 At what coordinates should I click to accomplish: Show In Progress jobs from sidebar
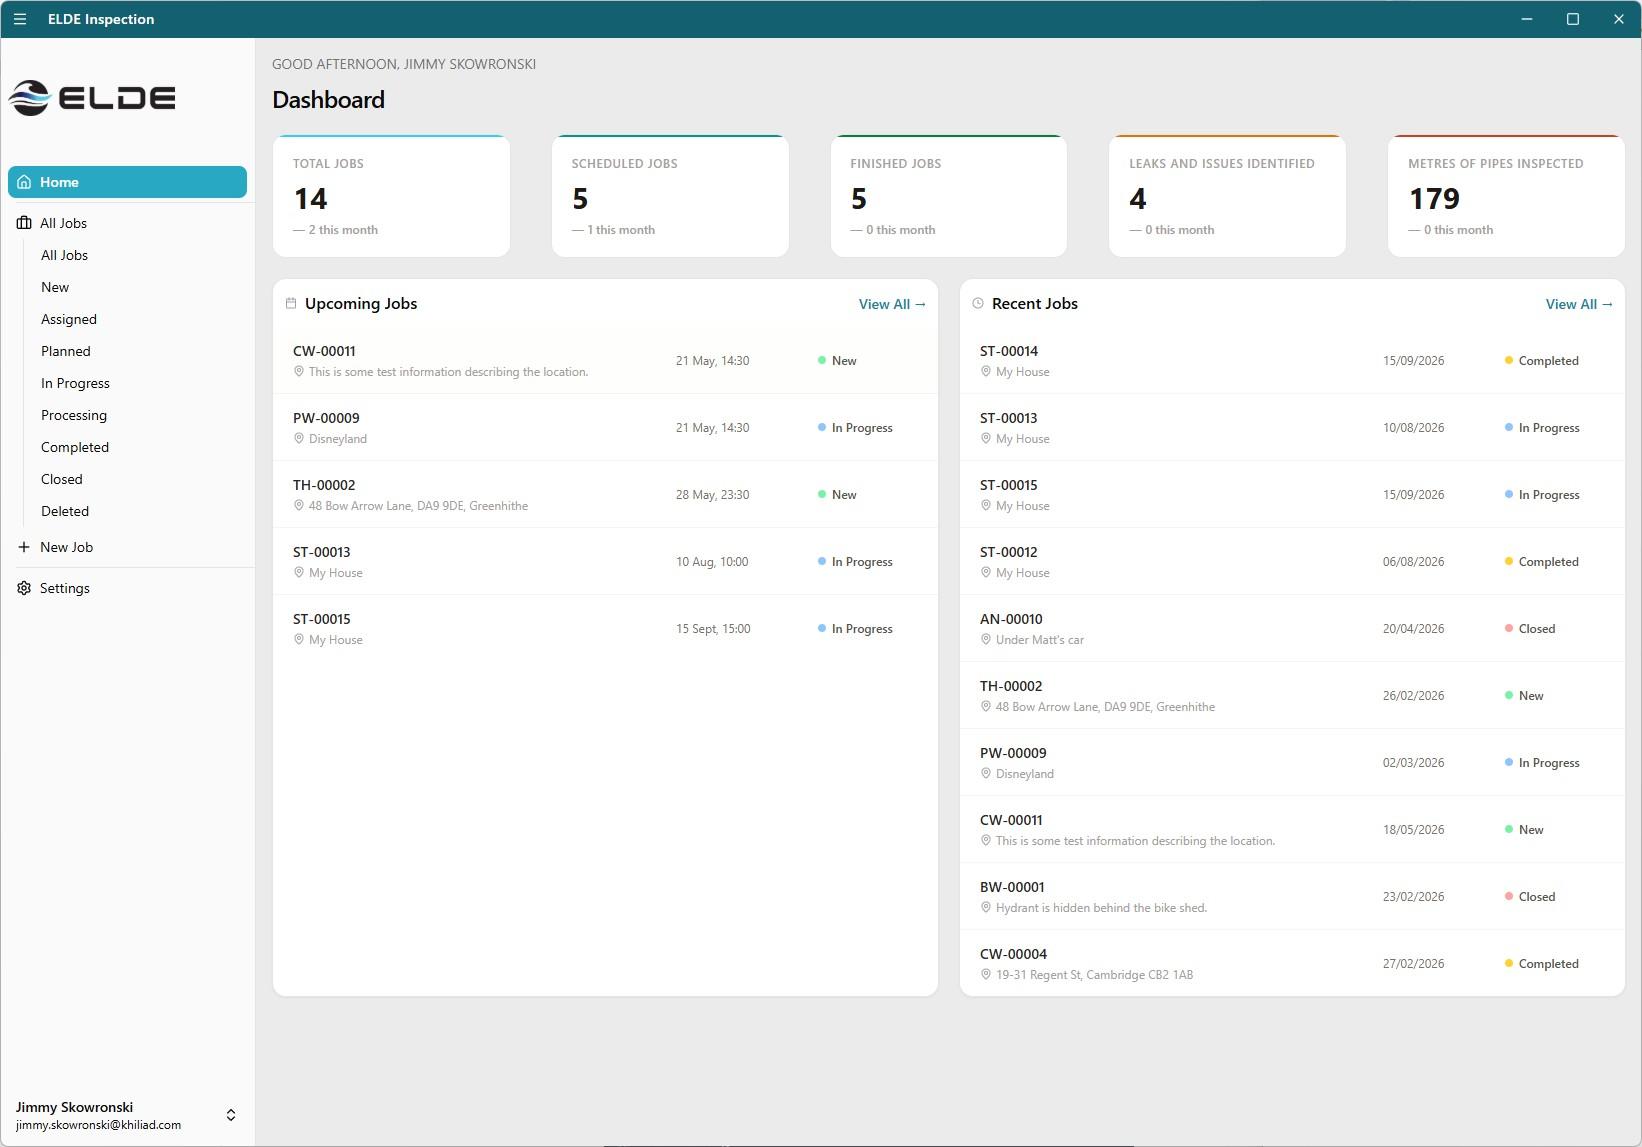(75, 383)
